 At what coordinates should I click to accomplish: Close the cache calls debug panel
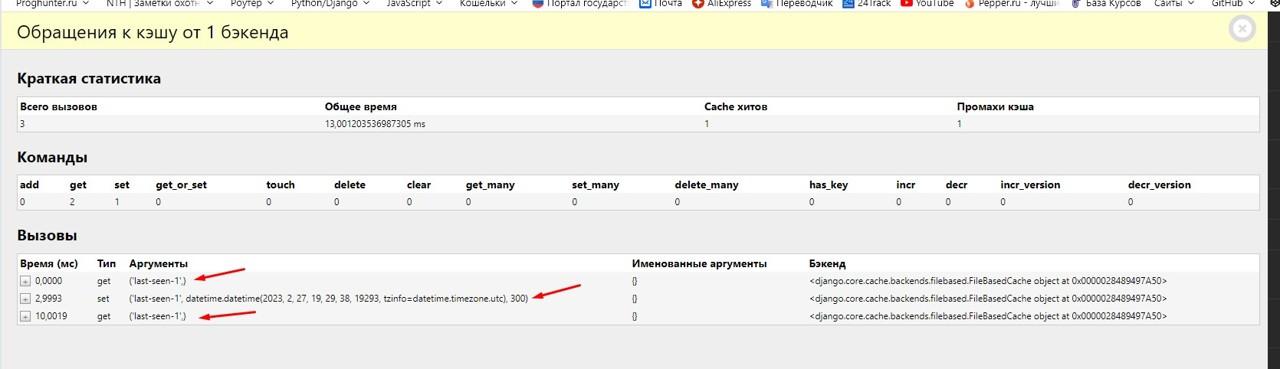1242,29
